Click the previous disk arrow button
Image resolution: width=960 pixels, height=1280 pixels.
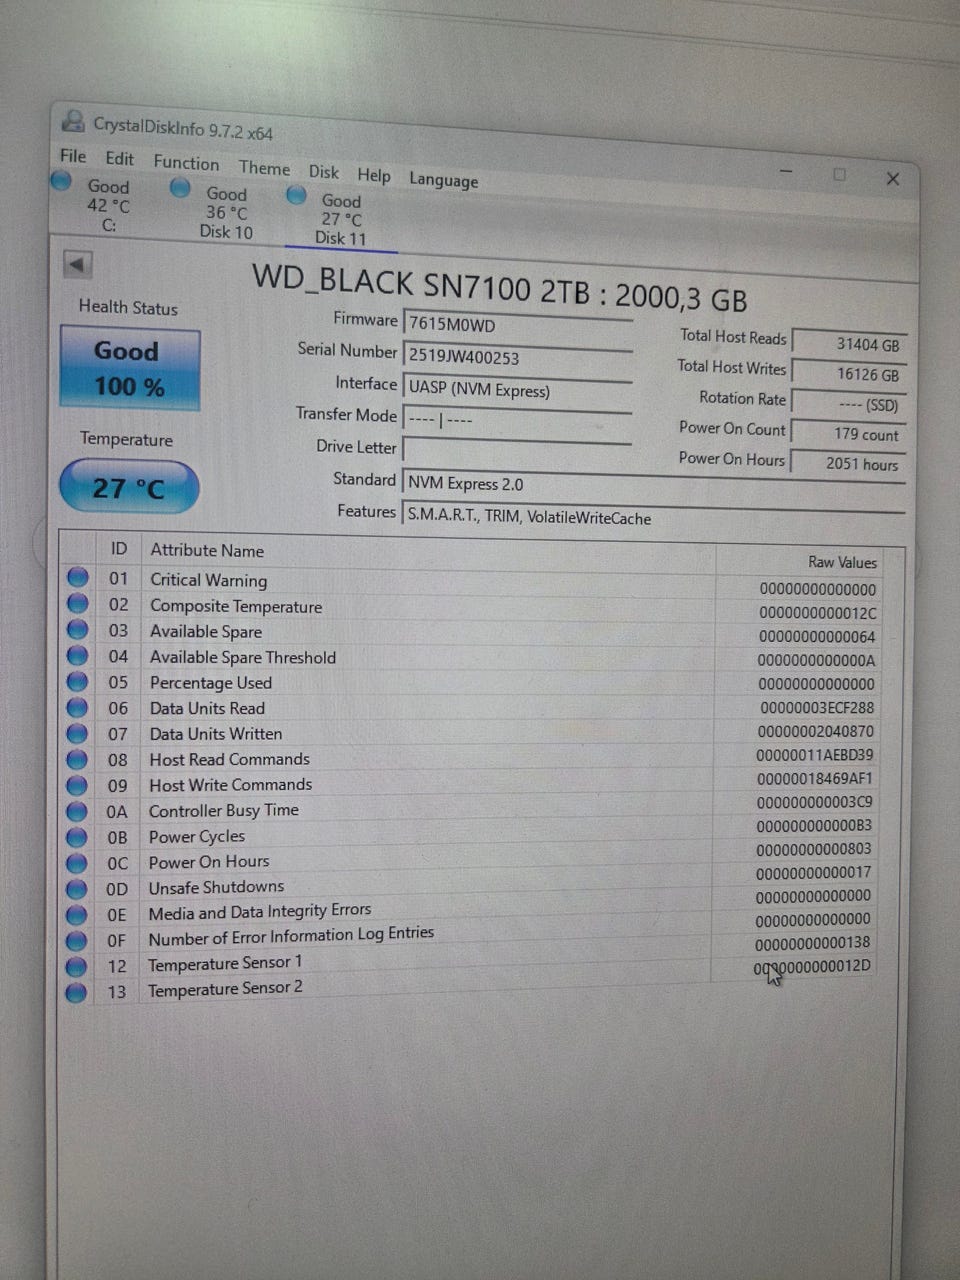coord(77,265)
